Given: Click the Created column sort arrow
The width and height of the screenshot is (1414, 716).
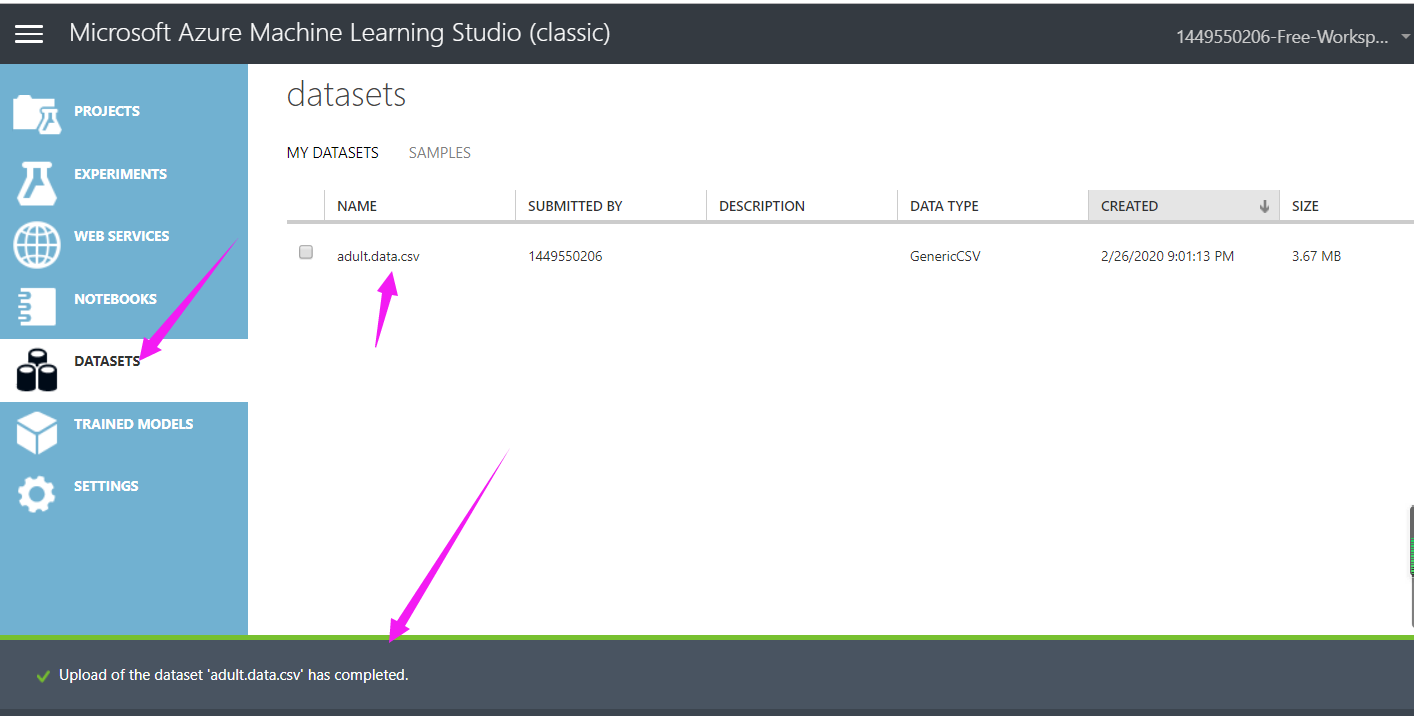Looking at the screenshot, I should click(x=1264, y=206).
